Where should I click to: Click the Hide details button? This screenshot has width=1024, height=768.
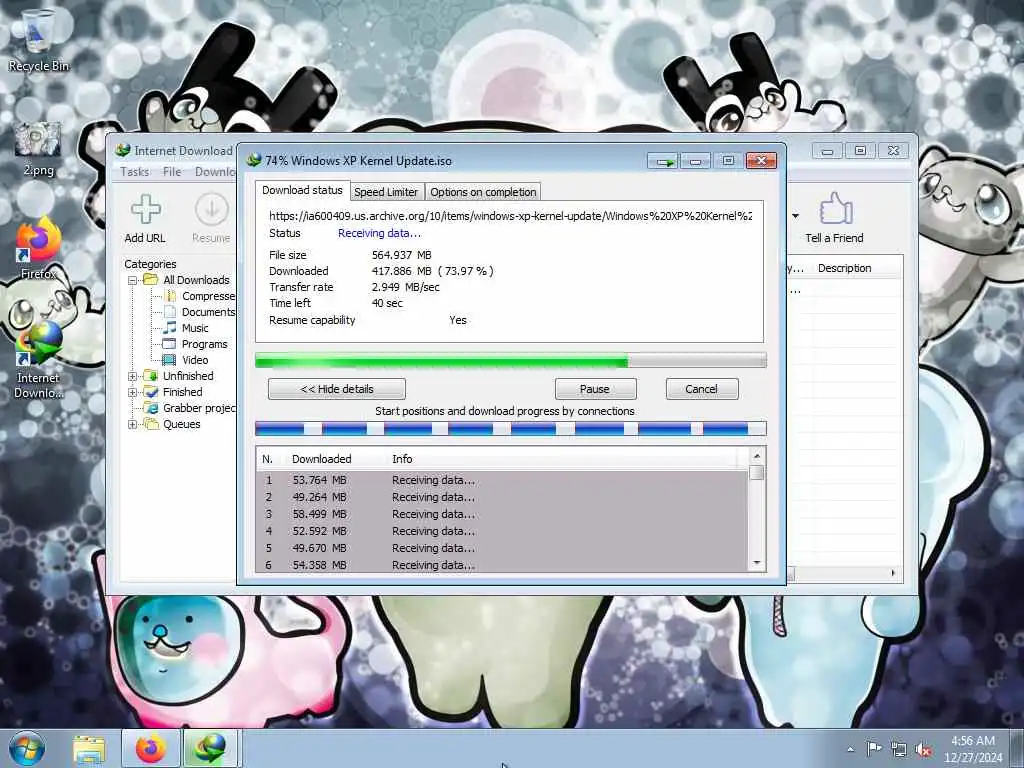click(x=337, y=389)
